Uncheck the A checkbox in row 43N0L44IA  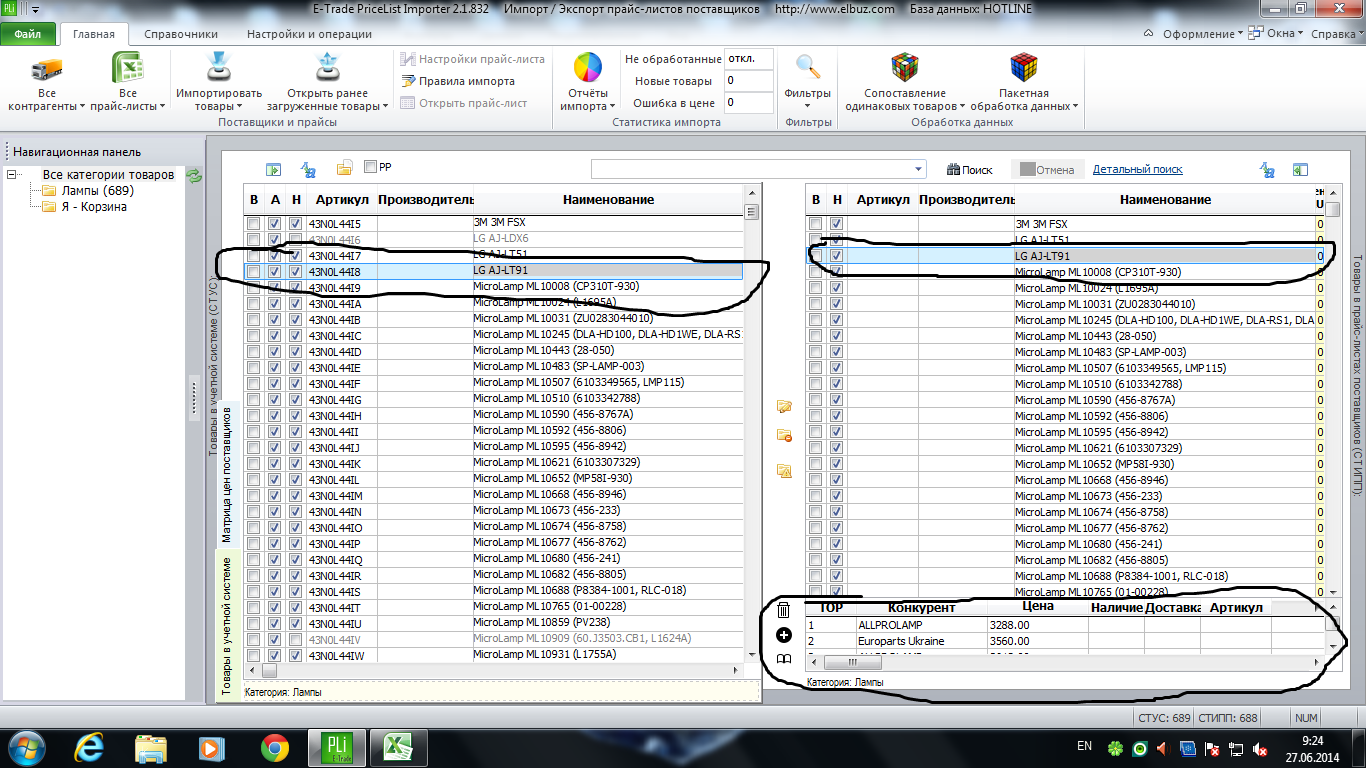pos(275,303)
